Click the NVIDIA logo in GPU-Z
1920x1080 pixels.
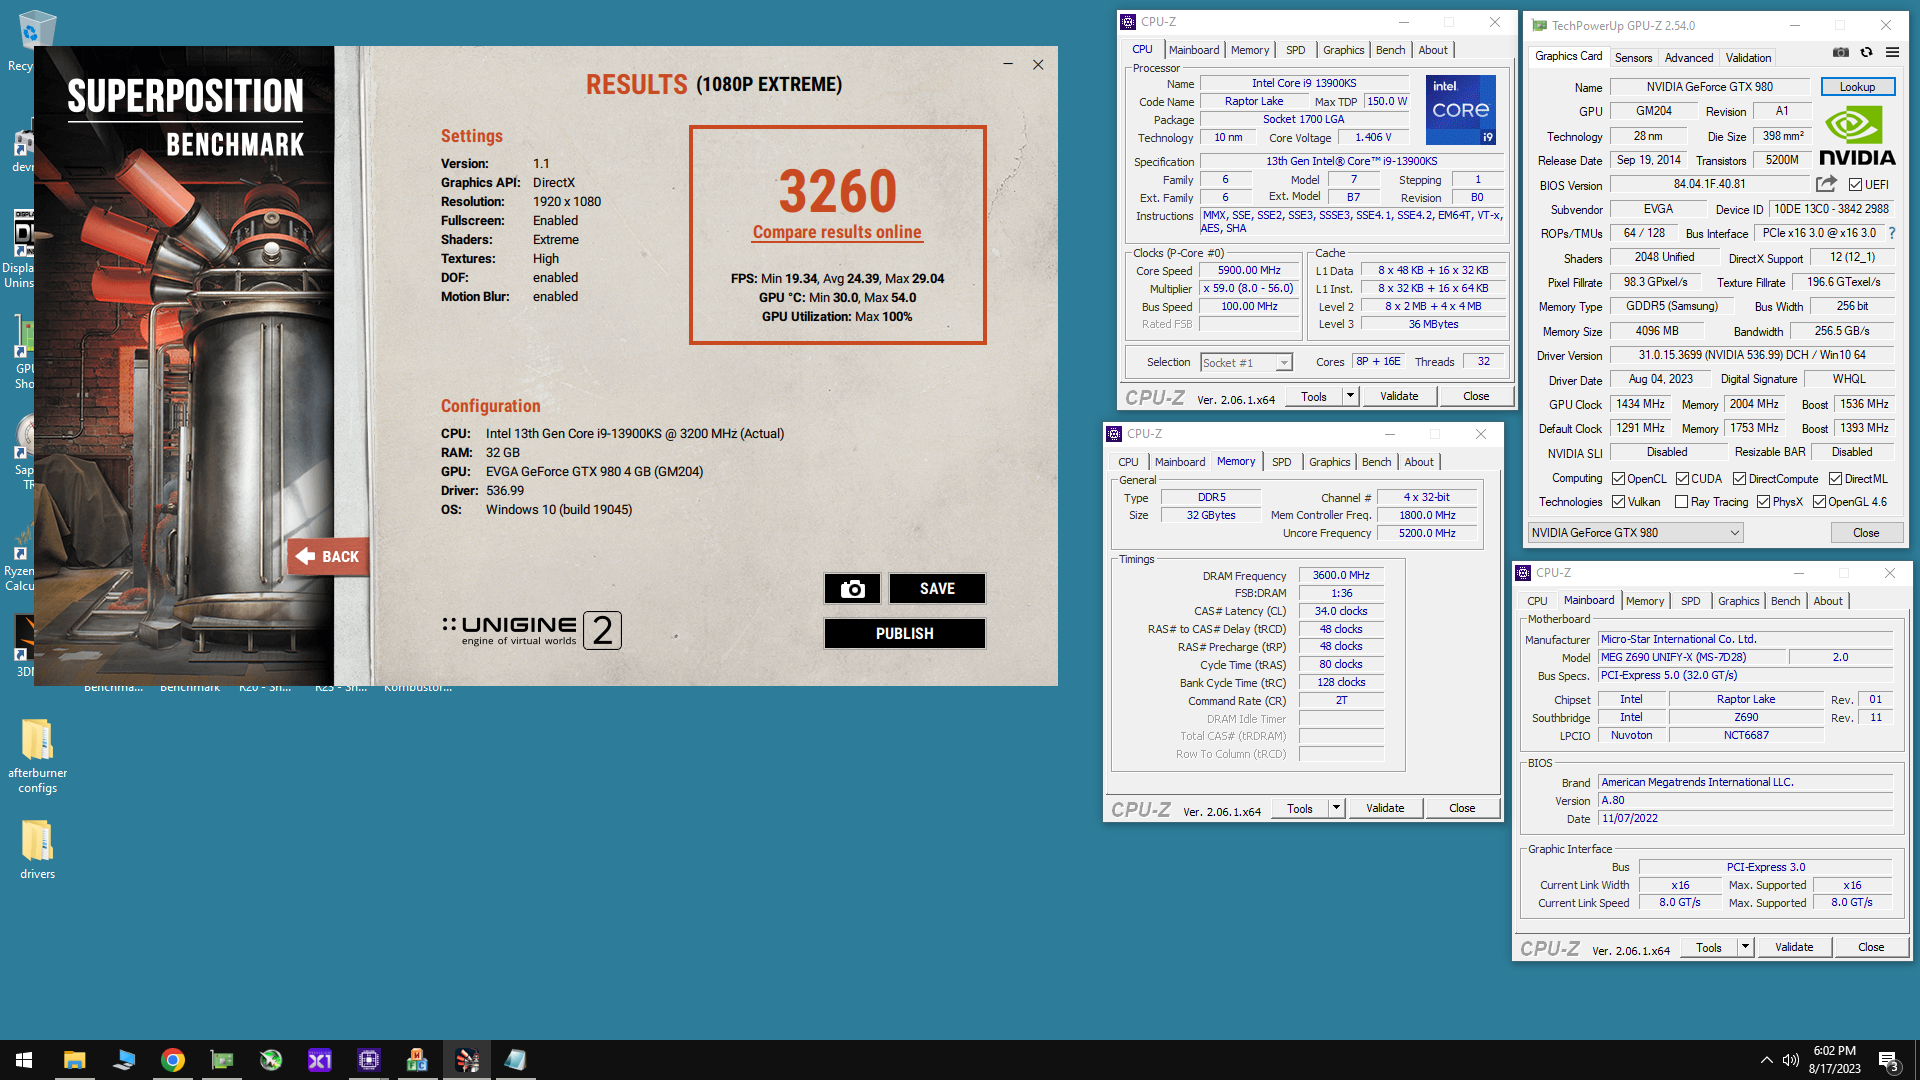tap(1857, 137)
